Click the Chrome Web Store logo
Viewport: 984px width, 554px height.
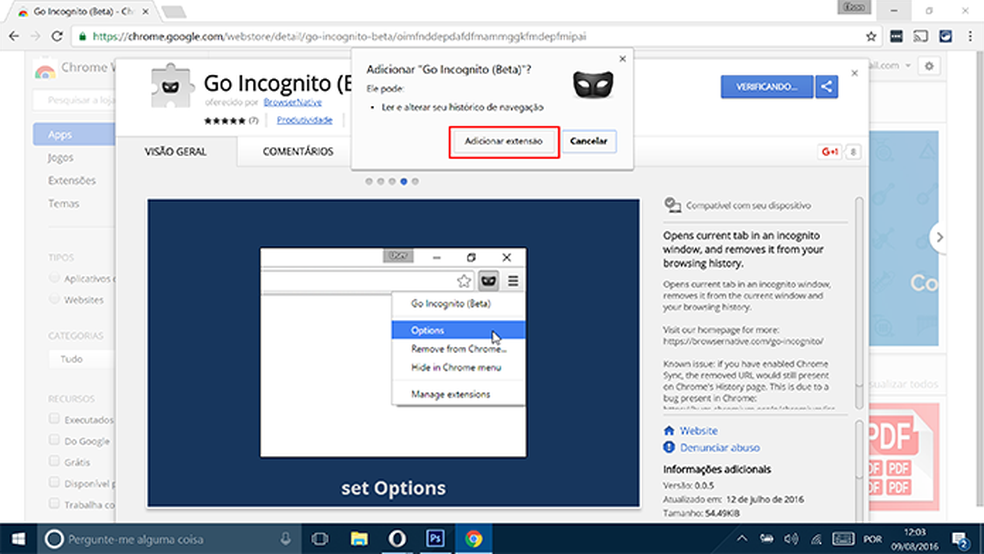click(45, 71)
